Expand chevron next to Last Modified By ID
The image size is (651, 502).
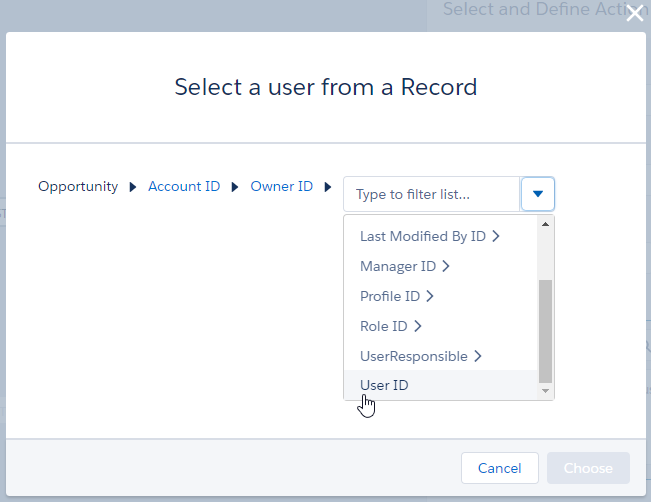pos(496,236)
